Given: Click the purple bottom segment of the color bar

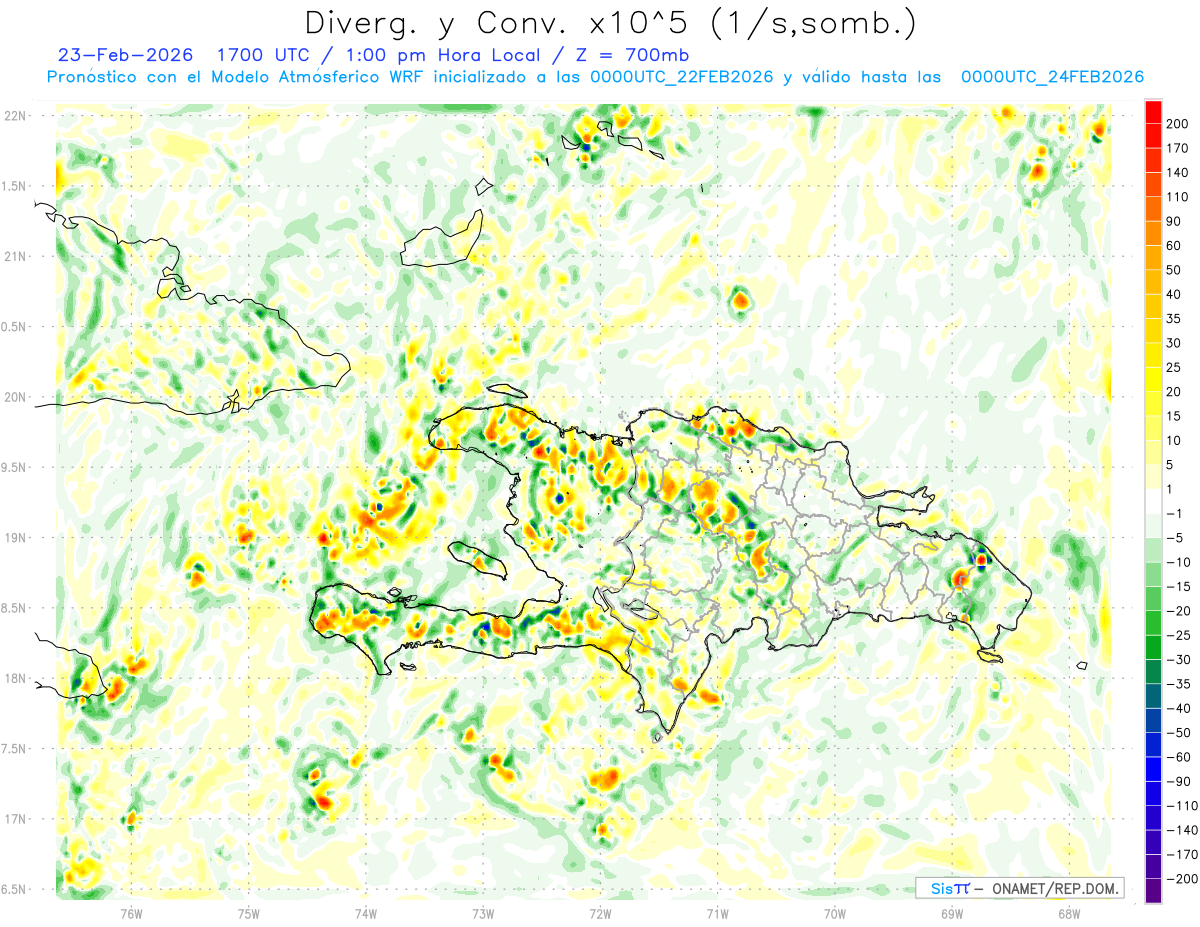Looking at the screenshot, I should point(1153,890).
